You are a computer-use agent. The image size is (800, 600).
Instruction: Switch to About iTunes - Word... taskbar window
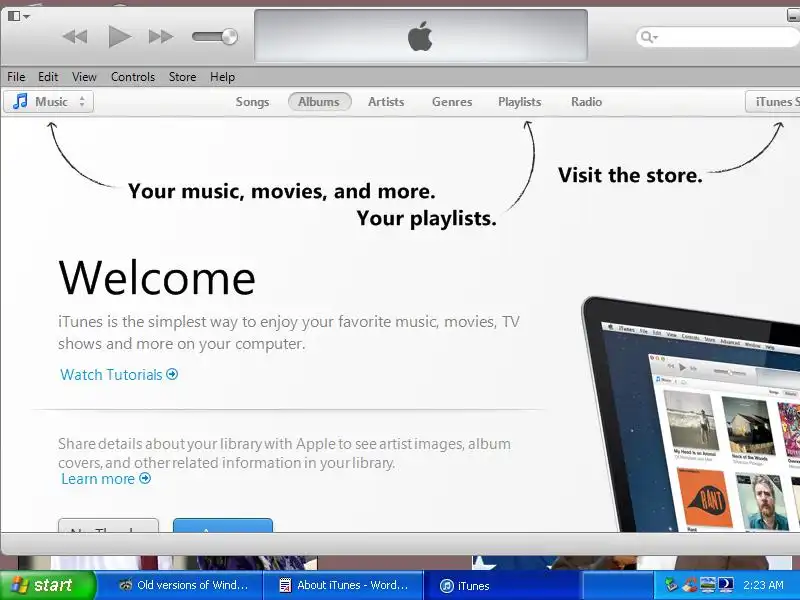[343, 585]
